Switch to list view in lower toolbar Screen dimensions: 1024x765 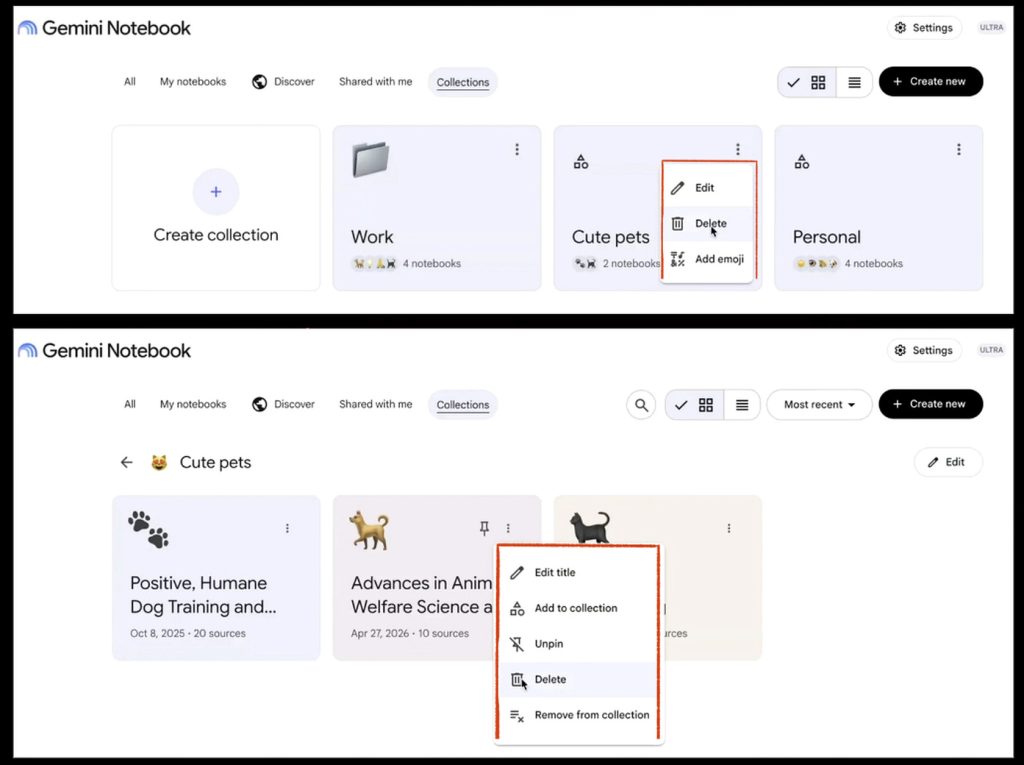point(742,405)
